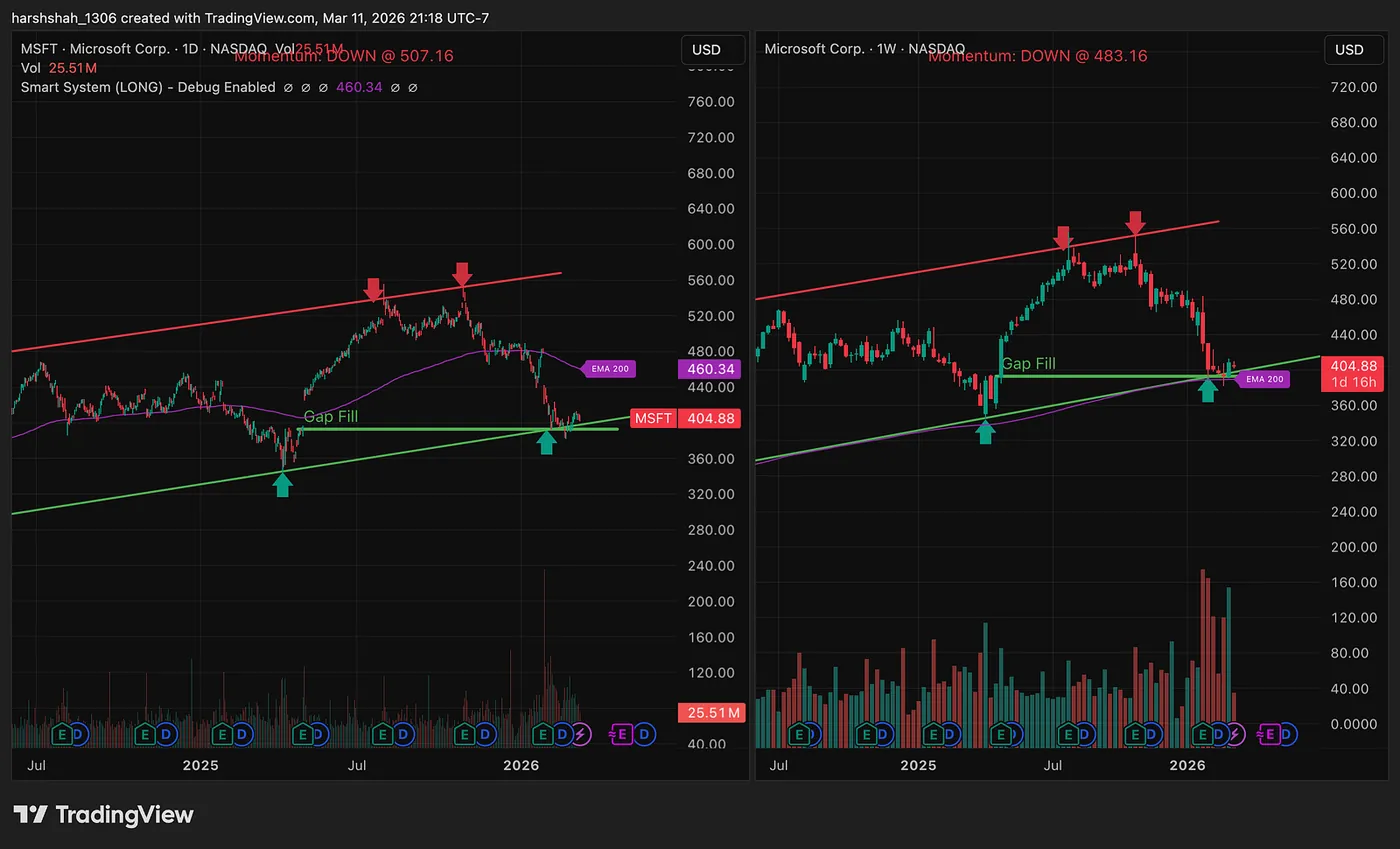Click the harshshah_1306 created with TradingView.com caption
1400x849 pixels.
250,18
